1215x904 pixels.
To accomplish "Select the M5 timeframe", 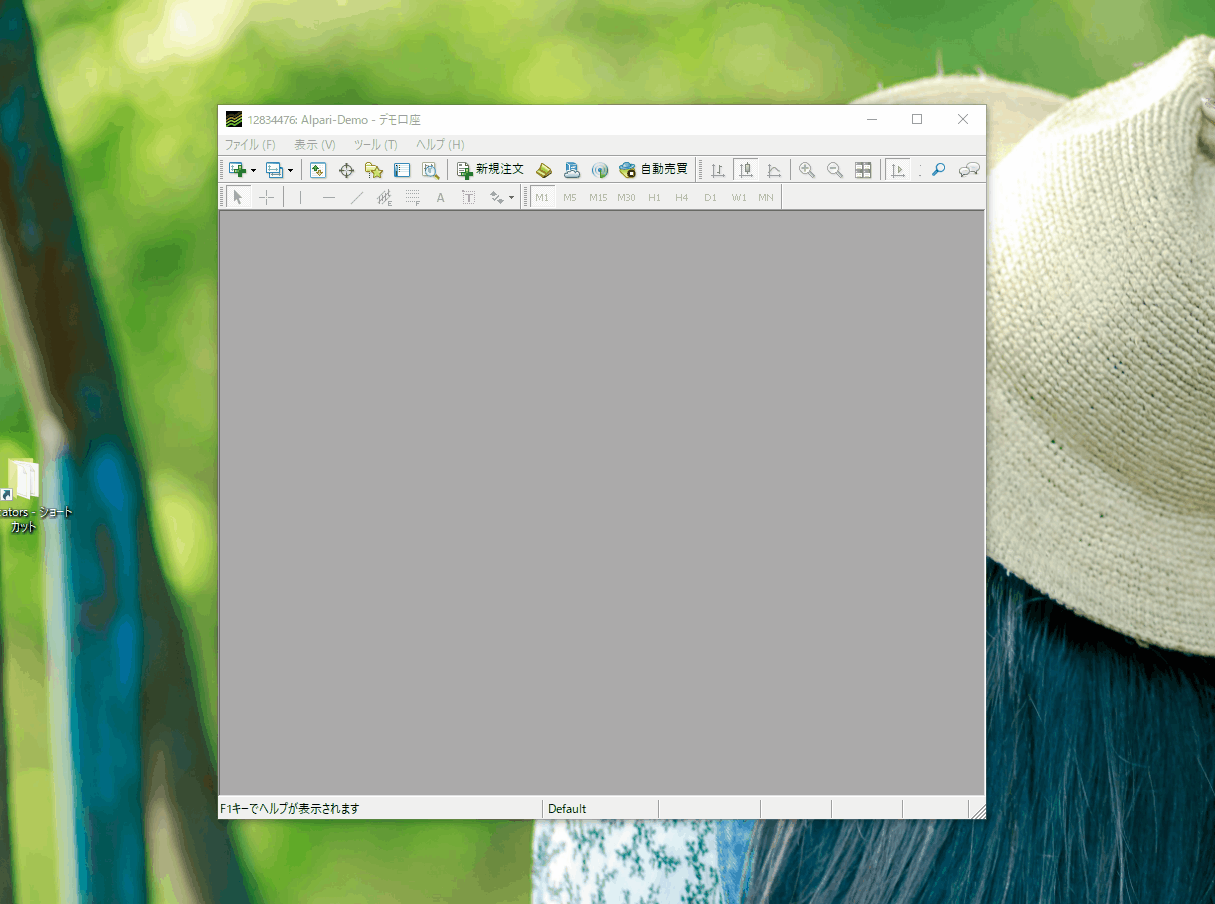I will [x=570, y=197].
